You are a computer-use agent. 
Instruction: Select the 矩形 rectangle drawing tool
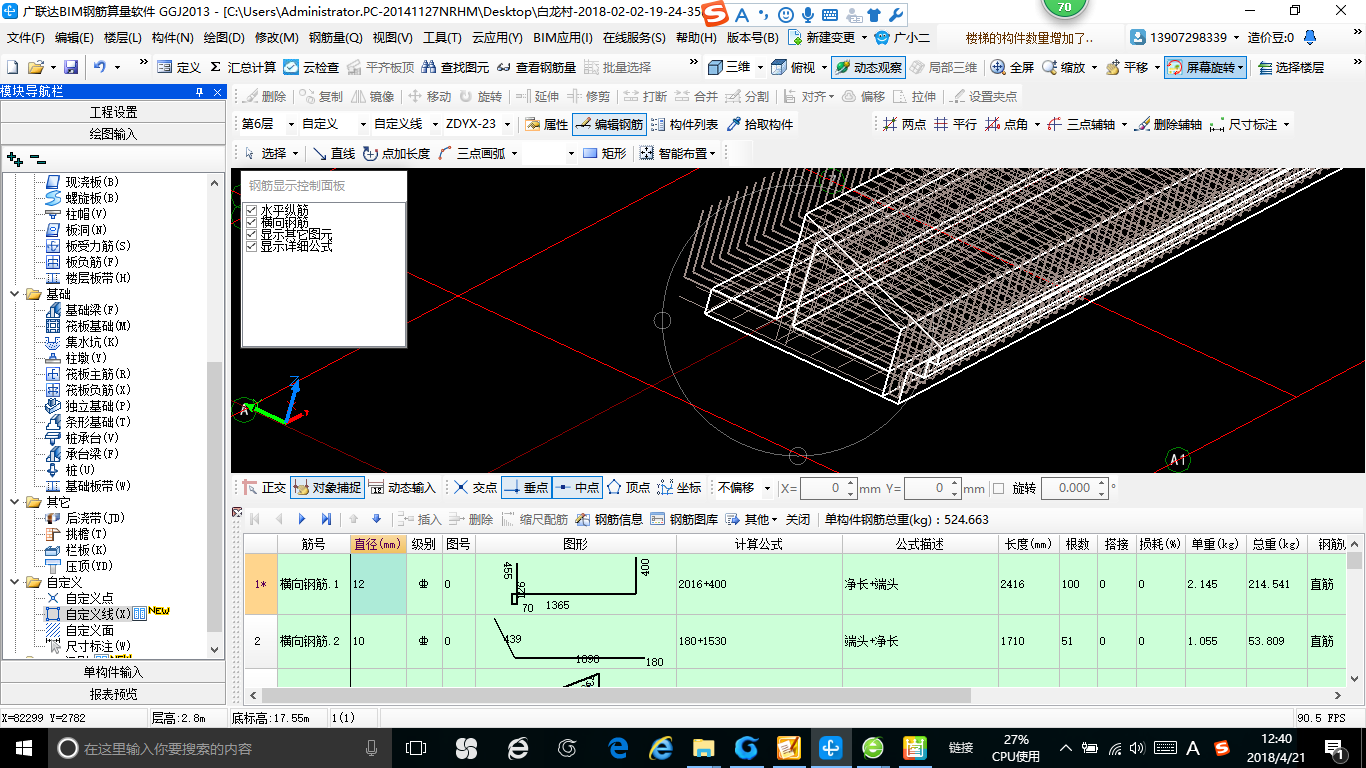[x=604, y=153]
